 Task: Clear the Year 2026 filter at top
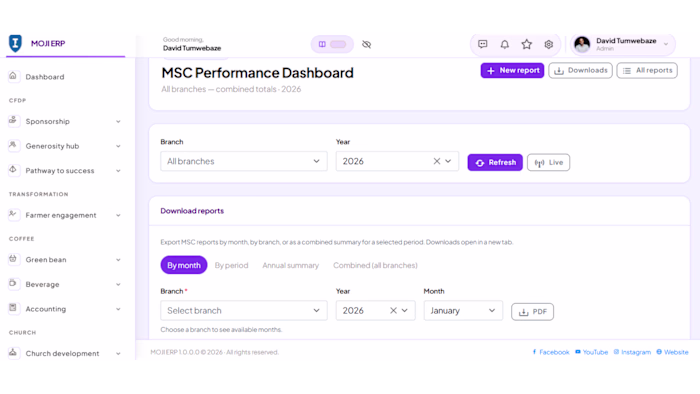(x=437, y=161)
